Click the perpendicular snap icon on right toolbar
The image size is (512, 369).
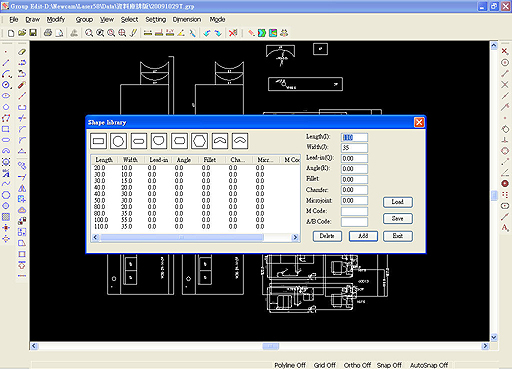[x=505, y=140]
